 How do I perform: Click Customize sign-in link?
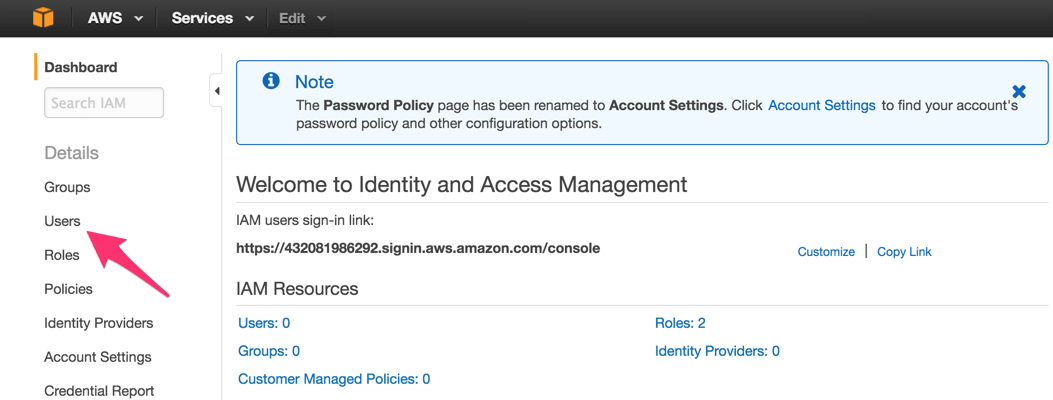pos(826,252)
